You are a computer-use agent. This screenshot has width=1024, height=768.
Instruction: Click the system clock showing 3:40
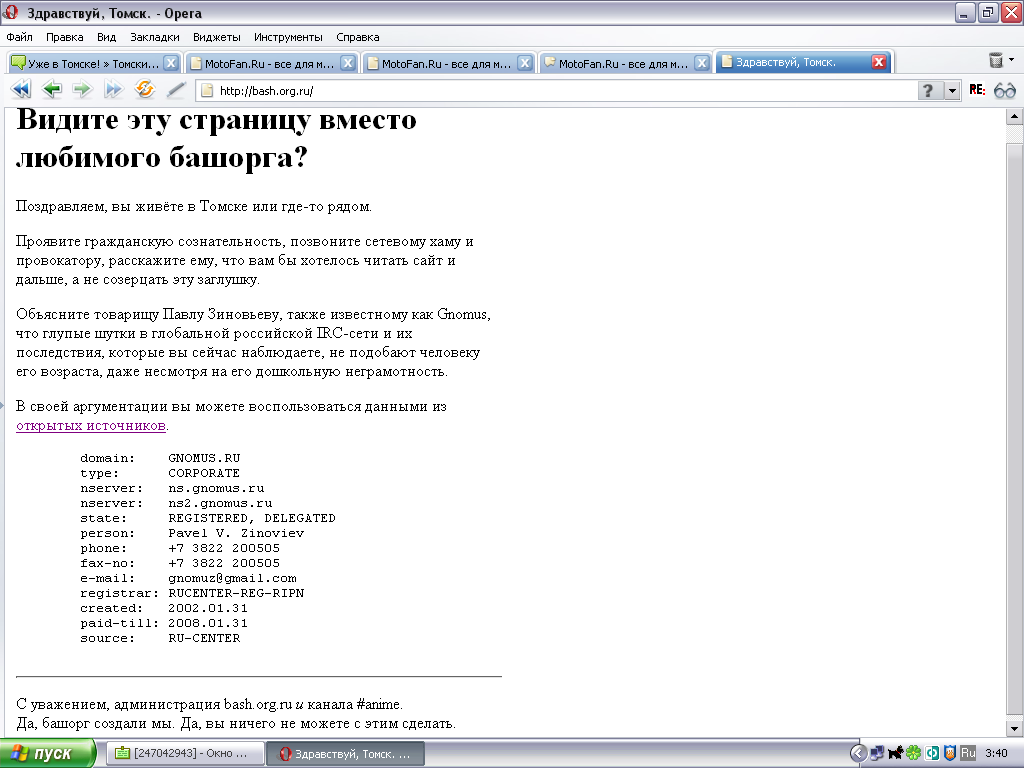tap(996, 753)
